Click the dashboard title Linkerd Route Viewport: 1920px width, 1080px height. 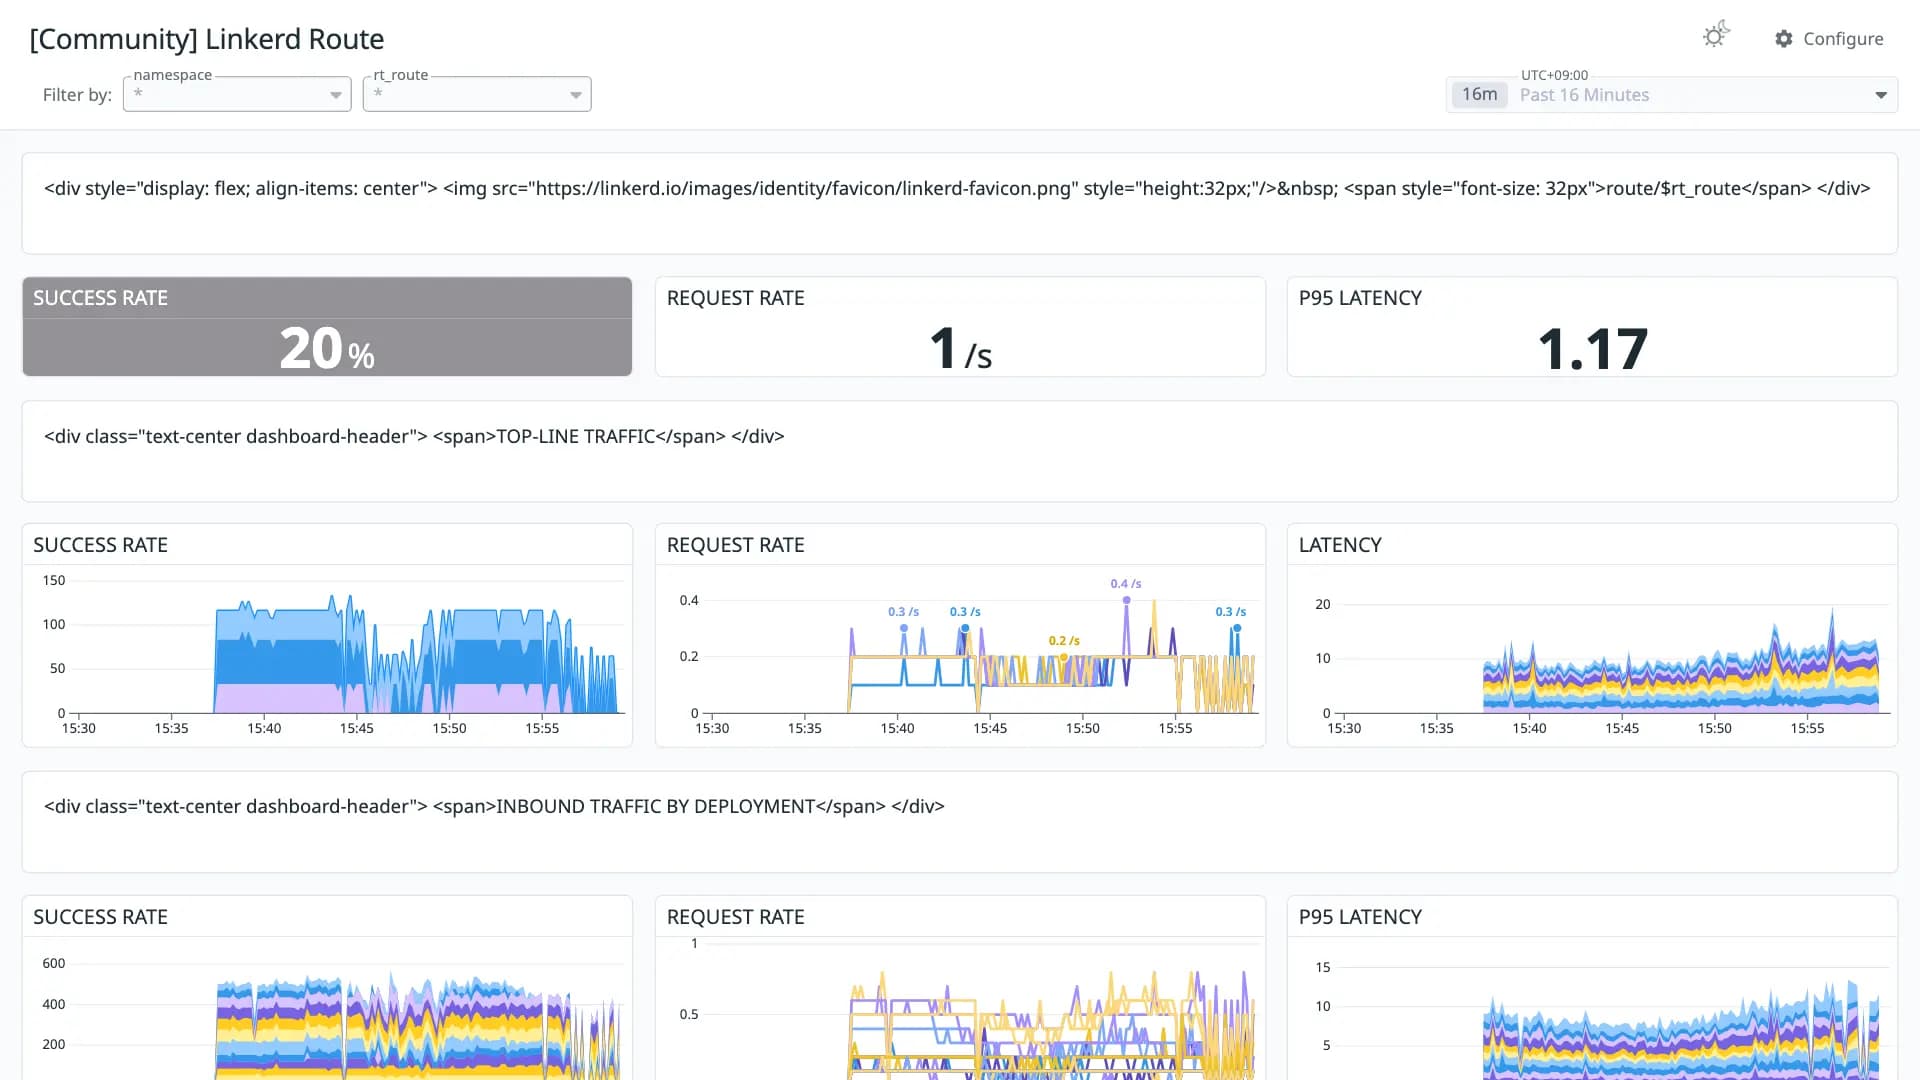click(207, 39)
